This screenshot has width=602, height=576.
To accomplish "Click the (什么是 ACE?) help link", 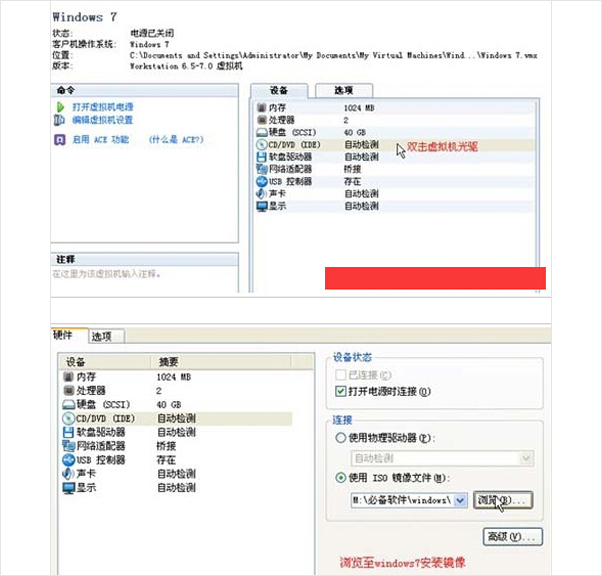I will (176, 139).
